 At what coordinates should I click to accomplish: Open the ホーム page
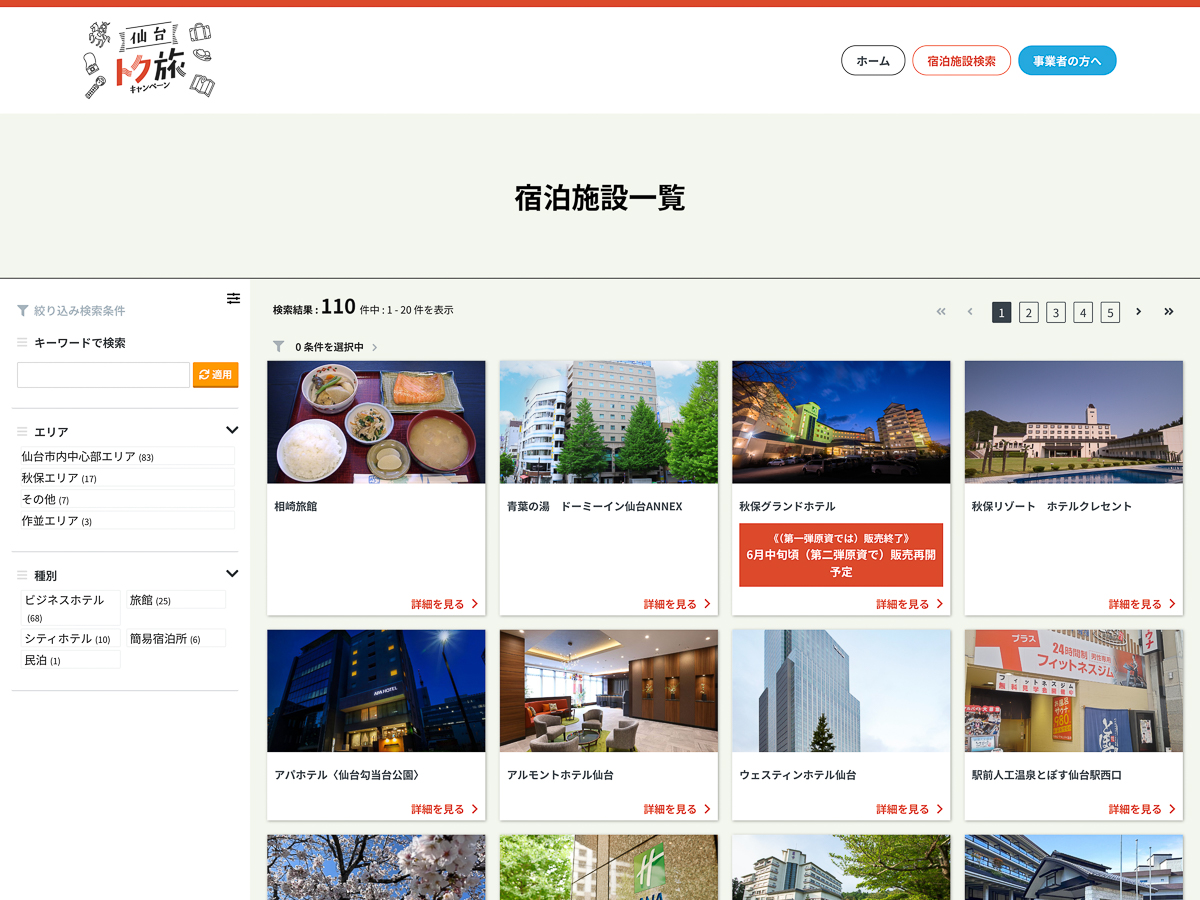point(873,61)
